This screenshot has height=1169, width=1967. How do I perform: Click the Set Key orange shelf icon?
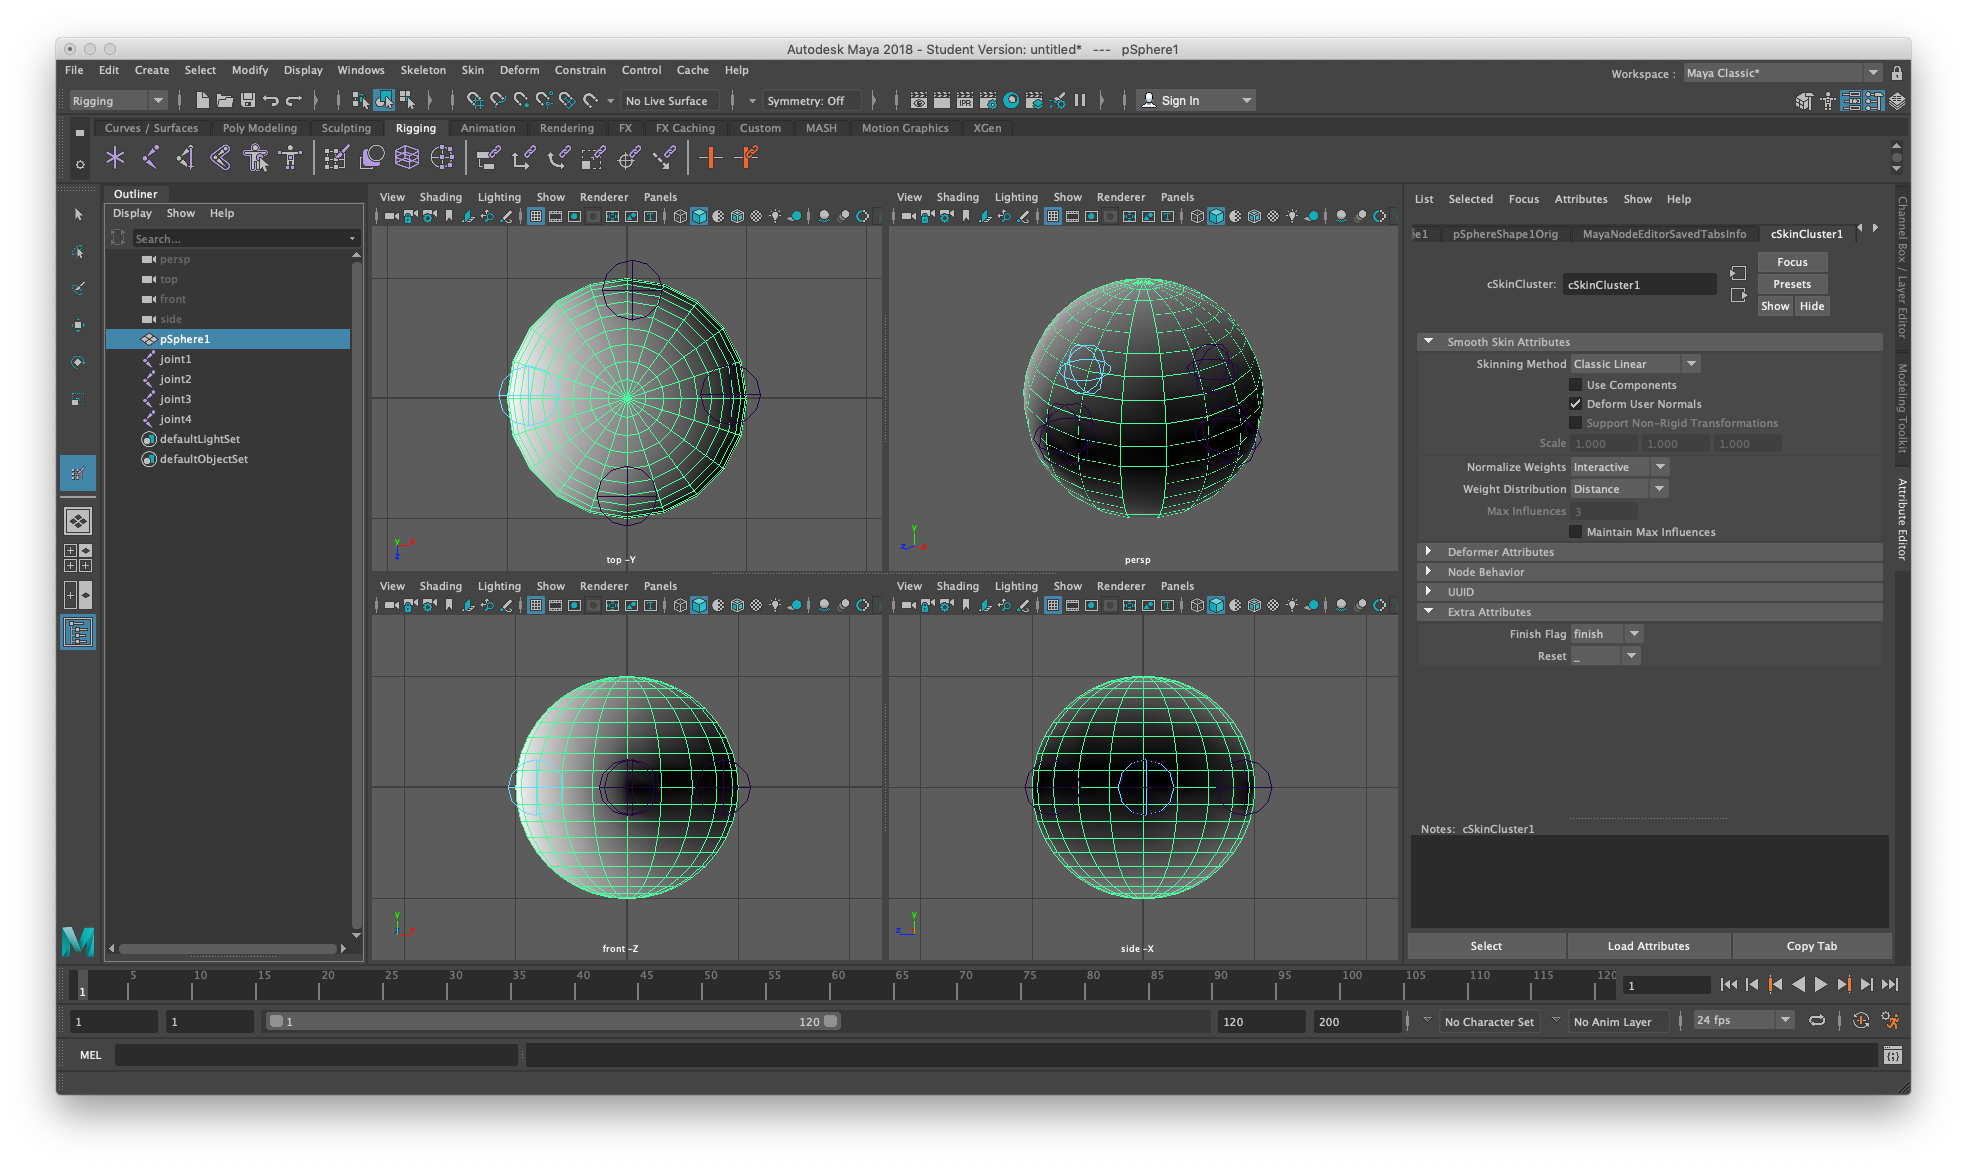coord(710,157)
